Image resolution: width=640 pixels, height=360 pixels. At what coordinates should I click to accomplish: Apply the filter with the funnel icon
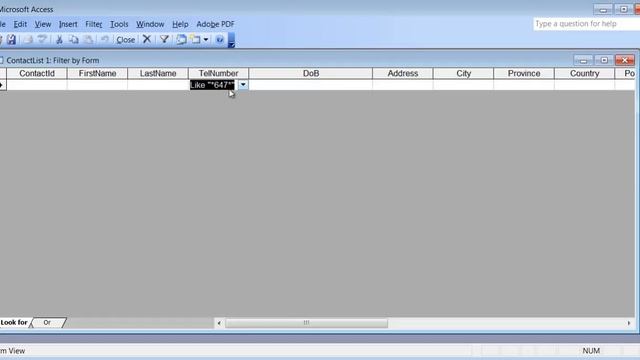164,40
